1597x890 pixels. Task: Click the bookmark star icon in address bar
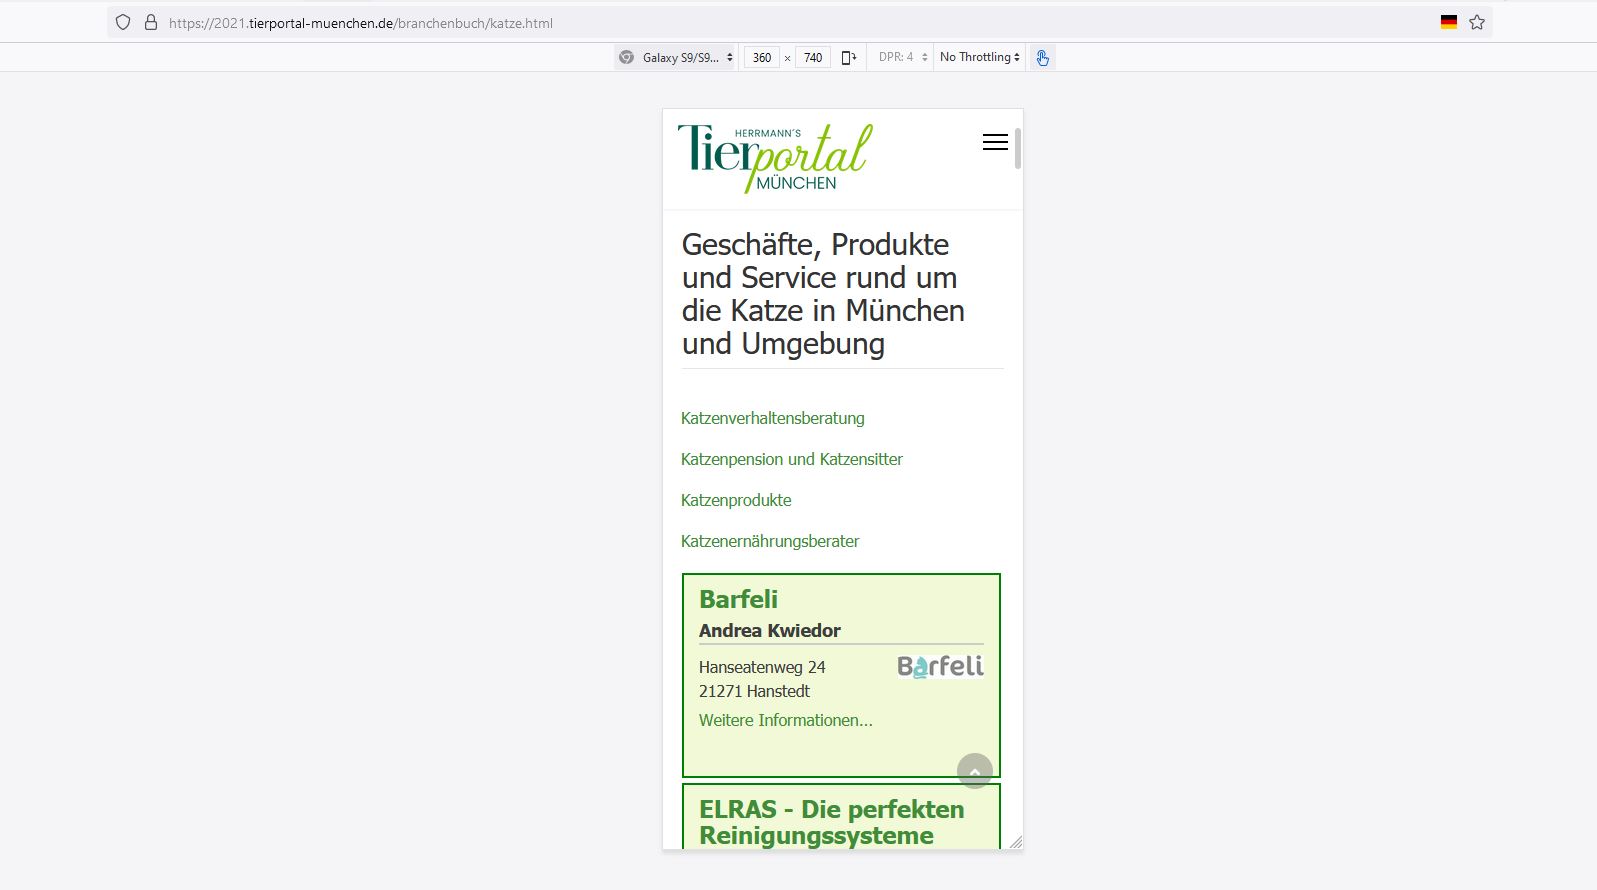pyautogui.click(x=1477, y=22)
